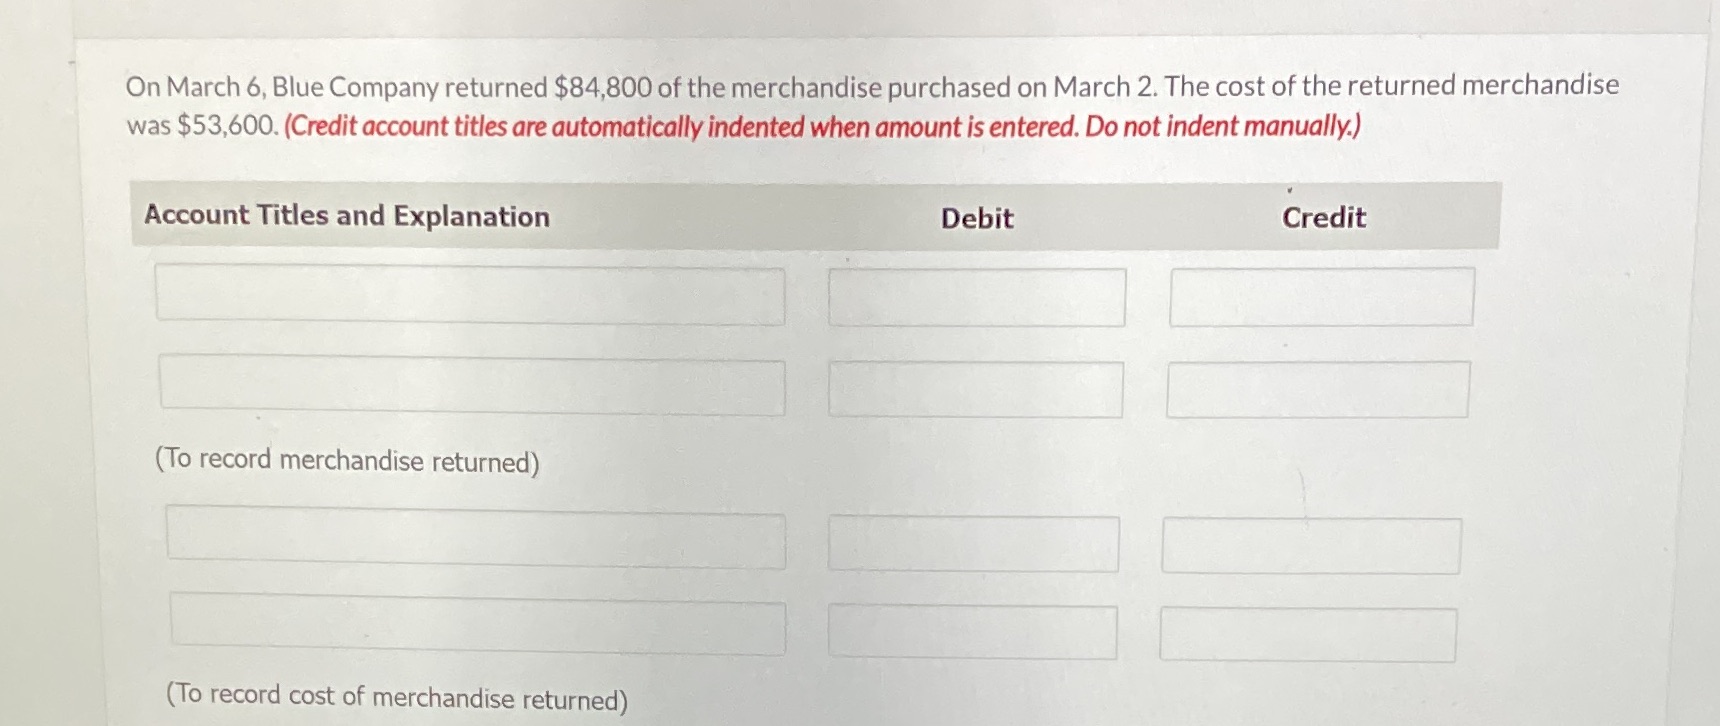Click the first Debit amount field
This screenshot has width=1720, height=726.
coord(977,297)
